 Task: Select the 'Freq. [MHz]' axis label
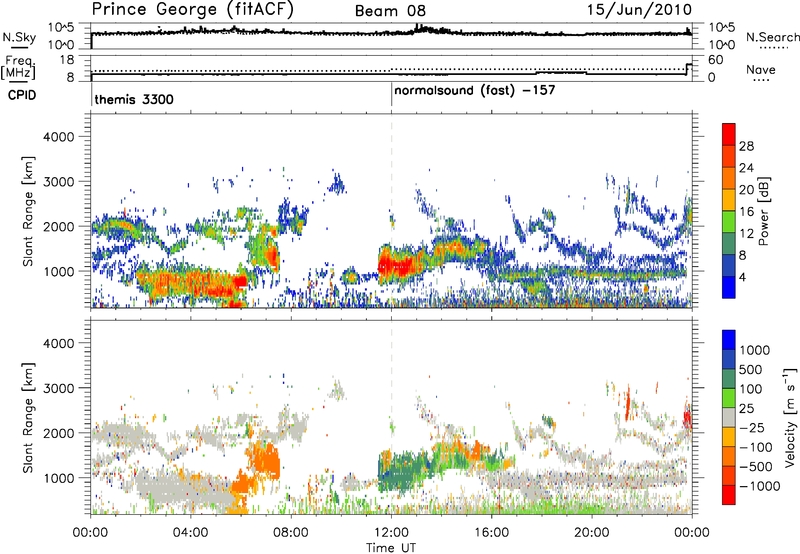(19, 68)
